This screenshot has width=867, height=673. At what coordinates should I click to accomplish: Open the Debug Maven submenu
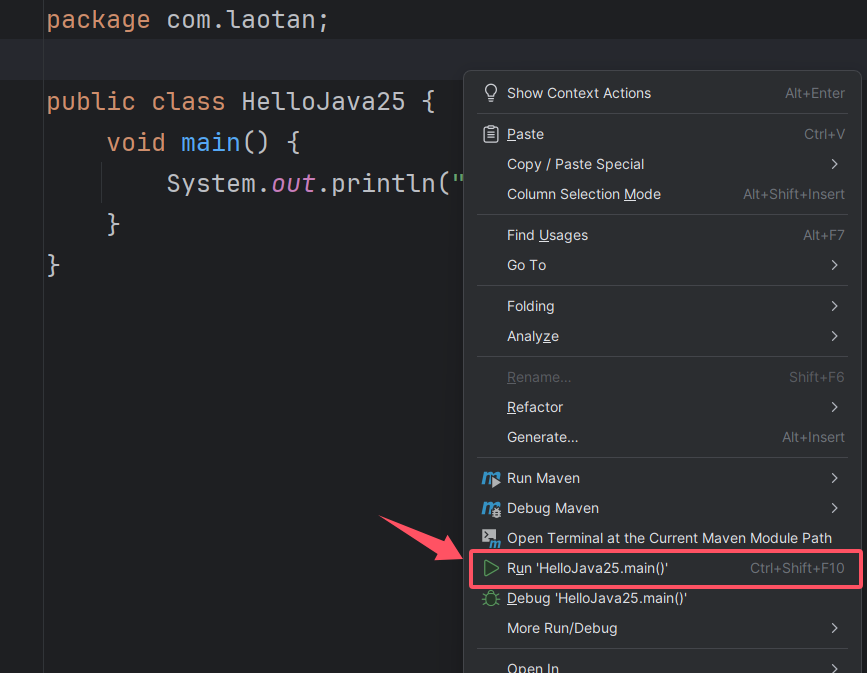pos(662,508)
